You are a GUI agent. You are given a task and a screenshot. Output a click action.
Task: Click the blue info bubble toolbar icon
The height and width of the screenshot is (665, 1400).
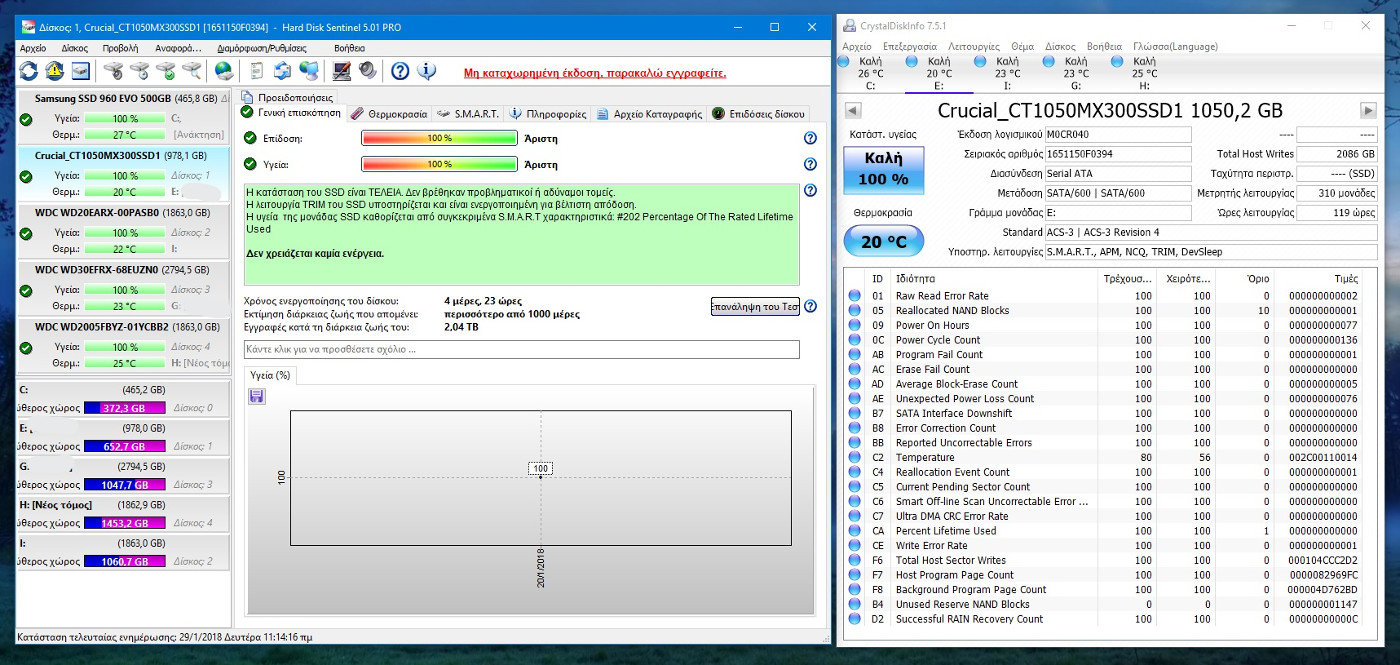(x=426, y=71)
